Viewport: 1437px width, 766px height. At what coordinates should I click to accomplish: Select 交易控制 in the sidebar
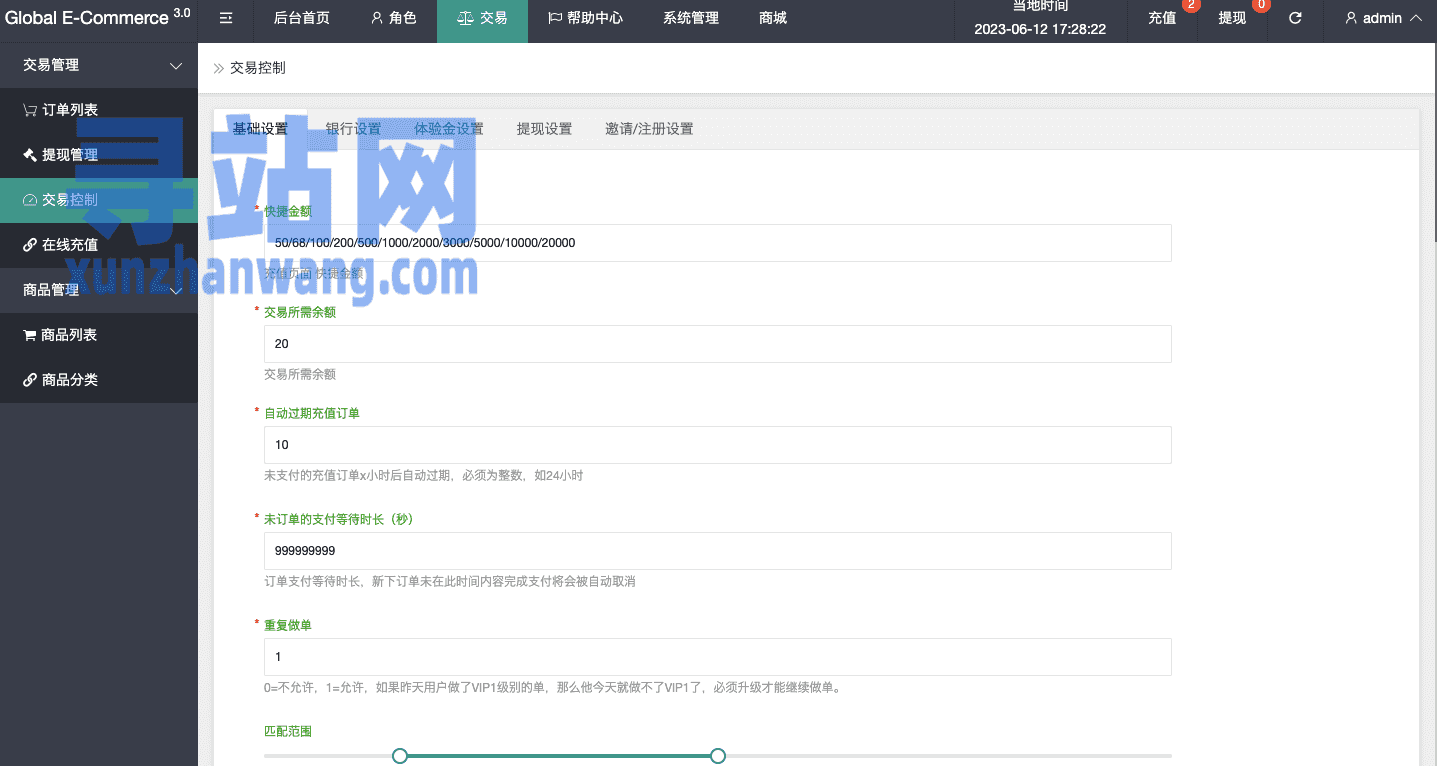point(69,200)
